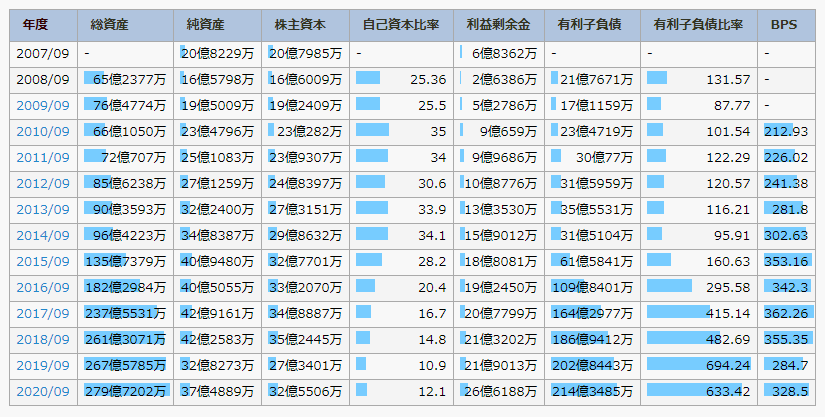
Task: Select shareholder equity value 27億3151万
Action: click(306, 210)
